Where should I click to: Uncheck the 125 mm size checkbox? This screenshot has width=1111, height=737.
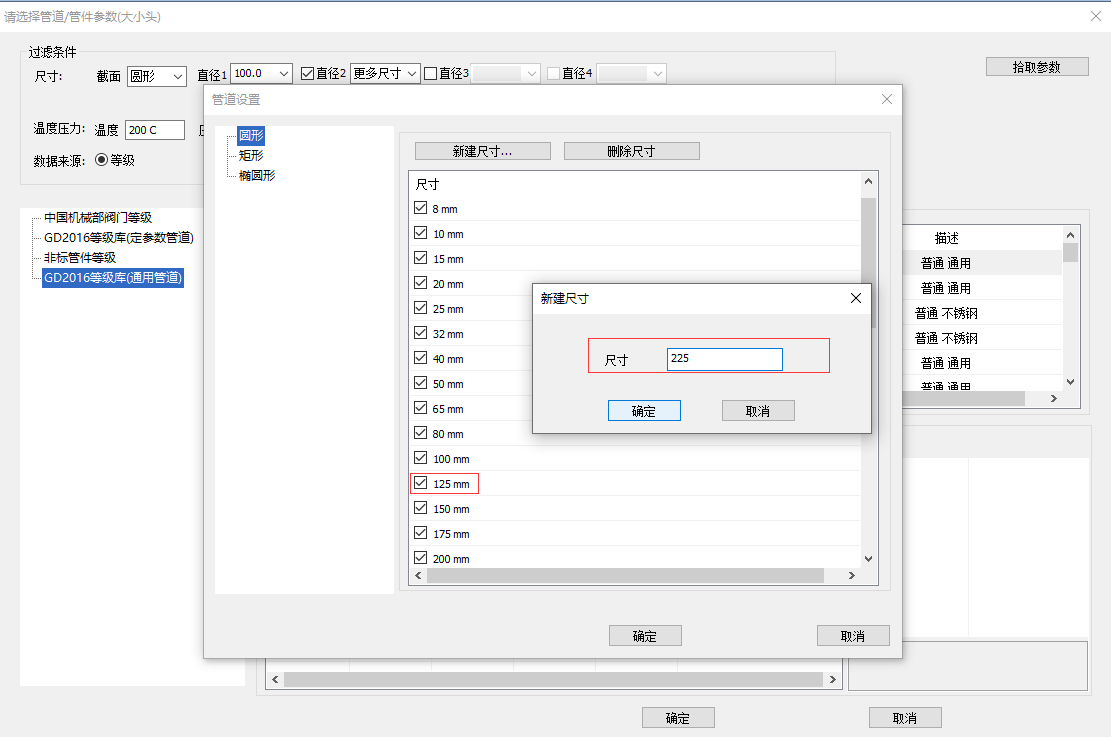pos(421,484)
